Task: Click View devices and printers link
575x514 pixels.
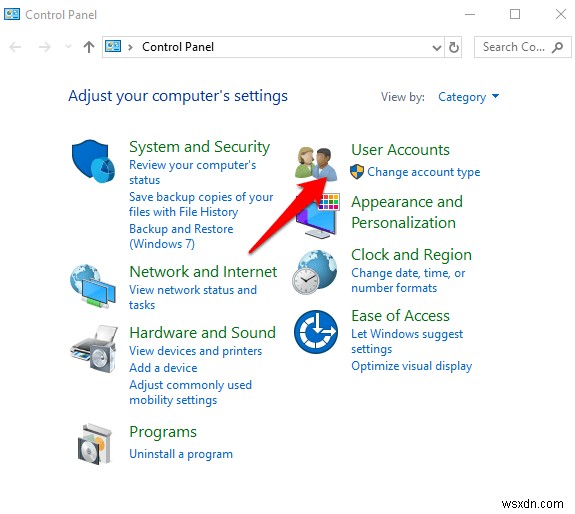Action: 195,351
